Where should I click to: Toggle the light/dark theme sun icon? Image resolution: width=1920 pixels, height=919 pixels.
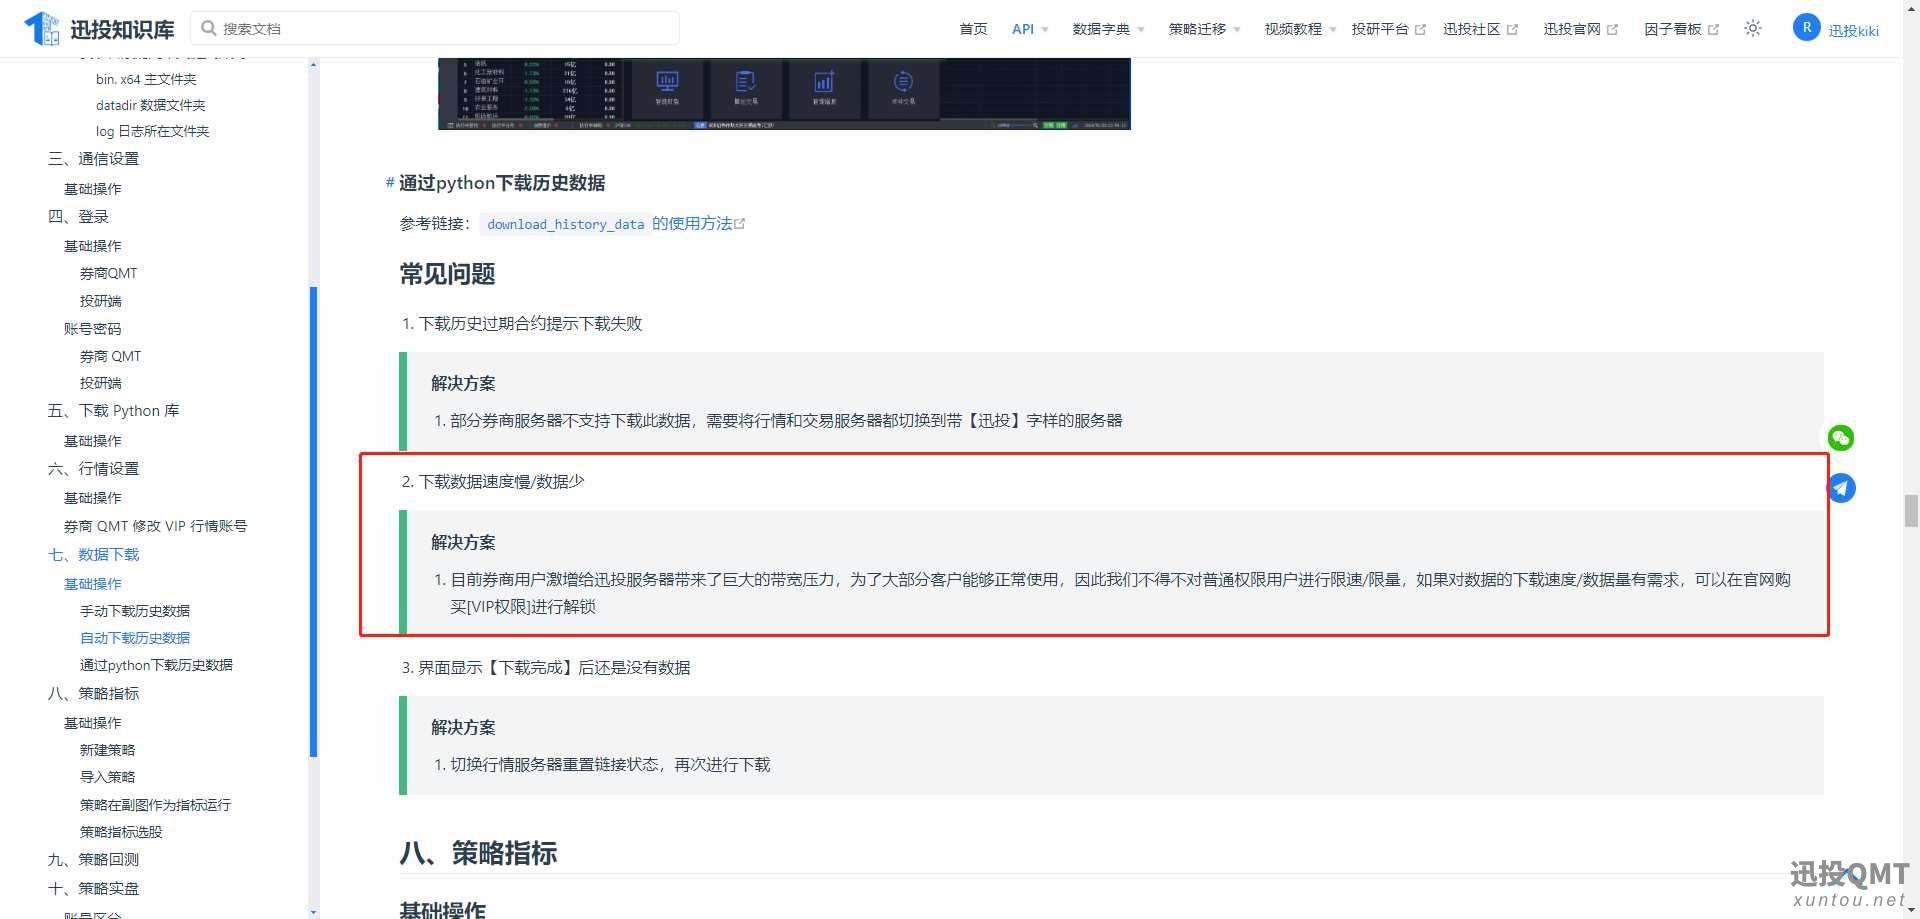1753,28
